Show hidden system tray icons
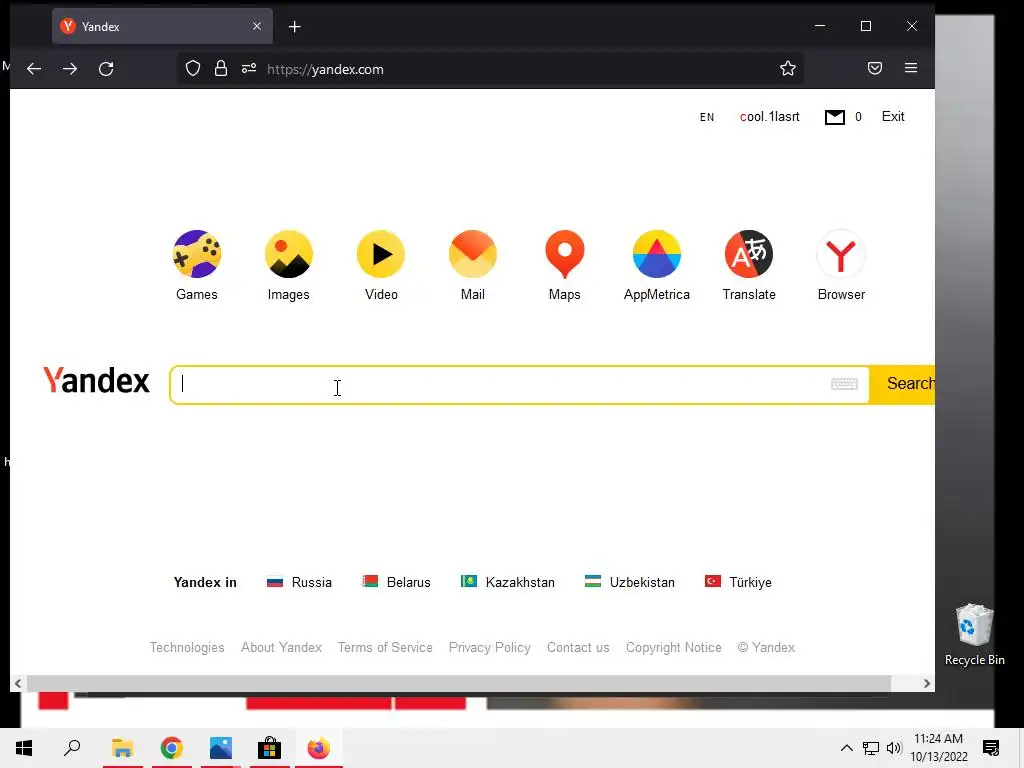This screenshot has height=768, width=1024. point(846,748)
